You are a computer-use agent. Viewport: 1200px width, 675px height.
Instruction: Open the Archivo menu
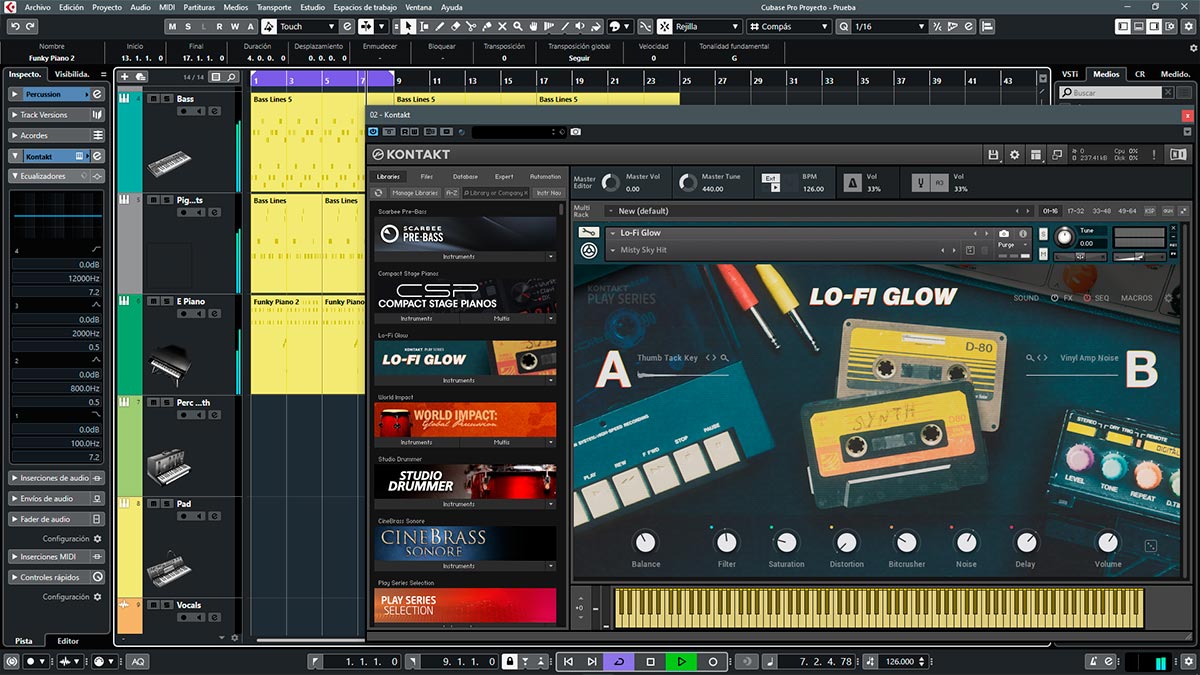(x=37, y=7)
